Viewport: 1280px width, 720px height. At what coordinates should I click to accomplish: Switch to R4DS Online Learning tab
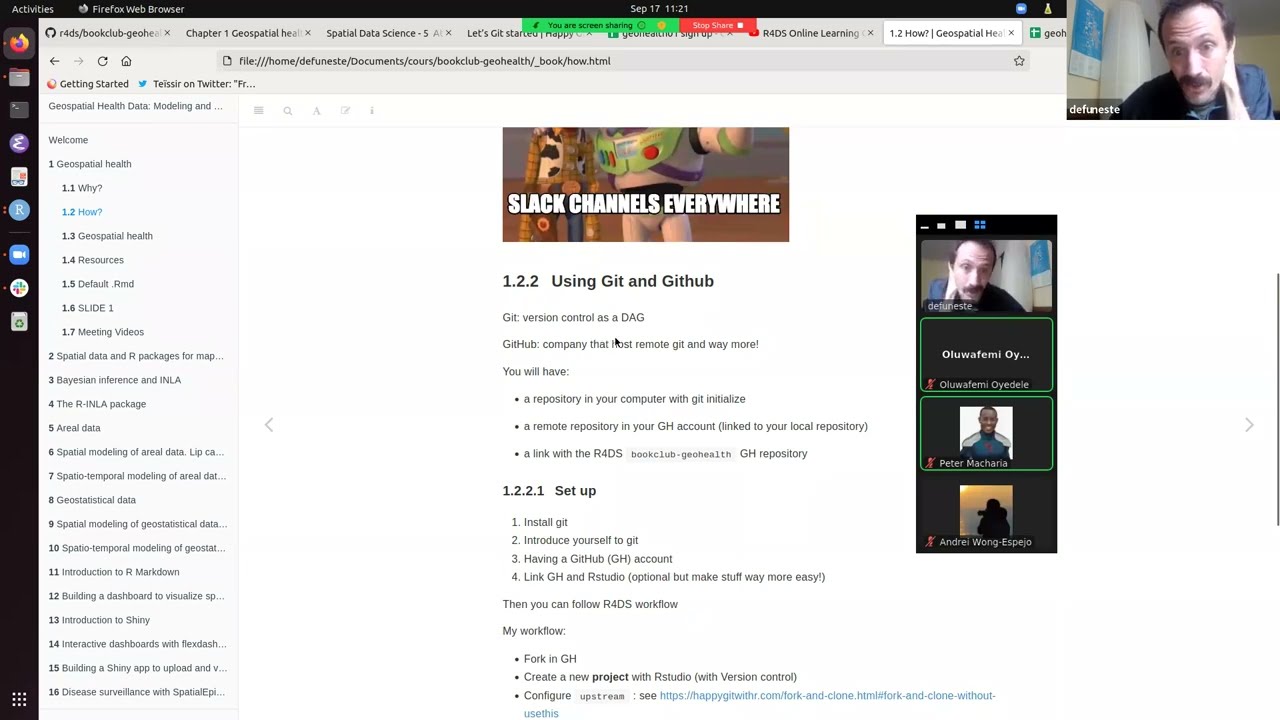[811, 33]
